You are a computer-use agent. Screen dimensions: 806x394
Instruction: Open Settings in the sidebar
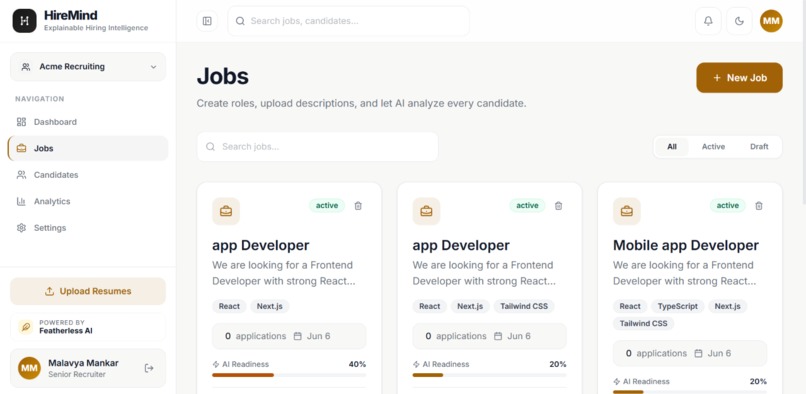[88, 227]
